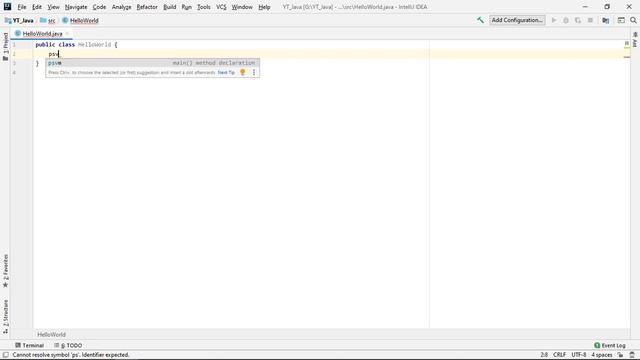Select psvm completion suggestion
Screen dimensions: 640x360
[152, 63]
